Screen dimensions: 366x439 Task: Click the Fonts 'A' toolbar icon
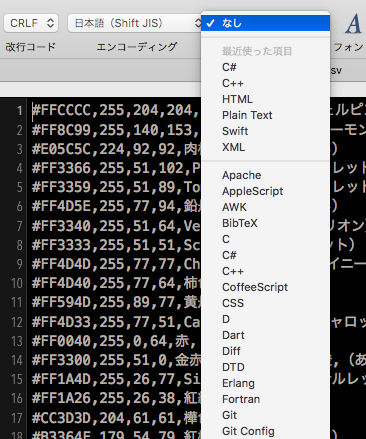tap(353, 24)
